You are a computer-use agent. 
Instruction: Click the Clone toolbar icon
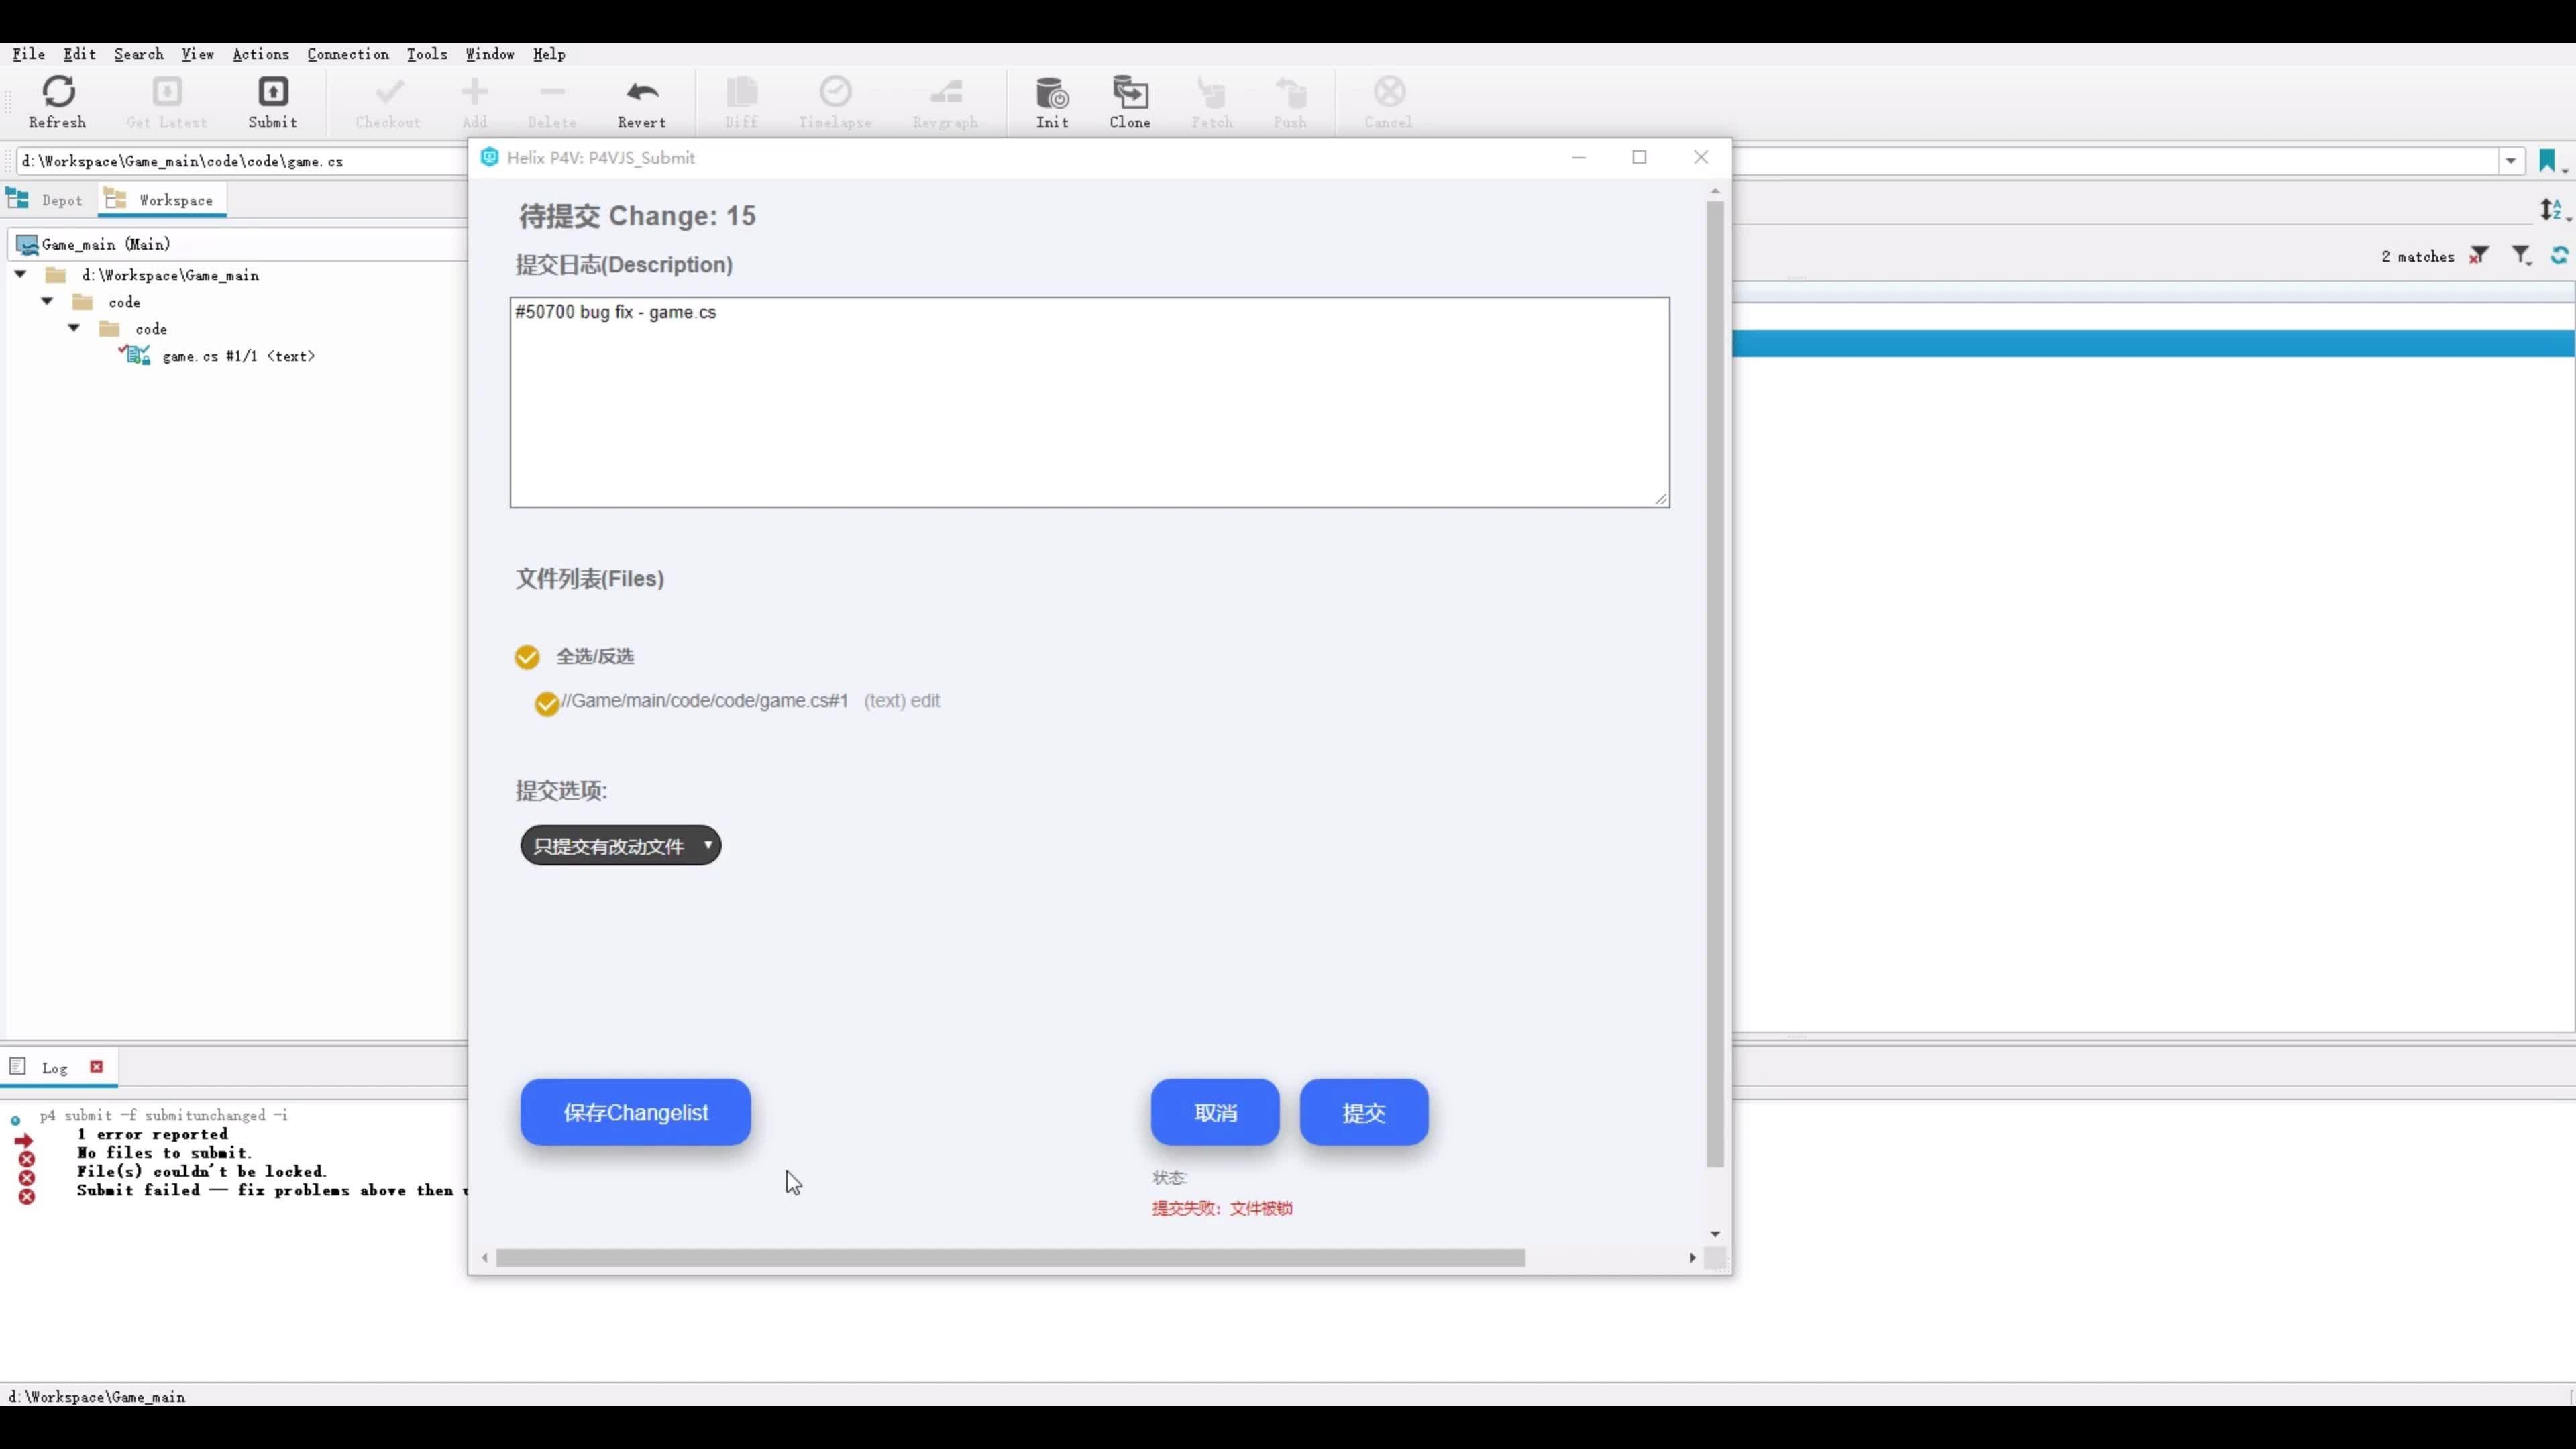pyautogui.click(x=1129, y=101)
